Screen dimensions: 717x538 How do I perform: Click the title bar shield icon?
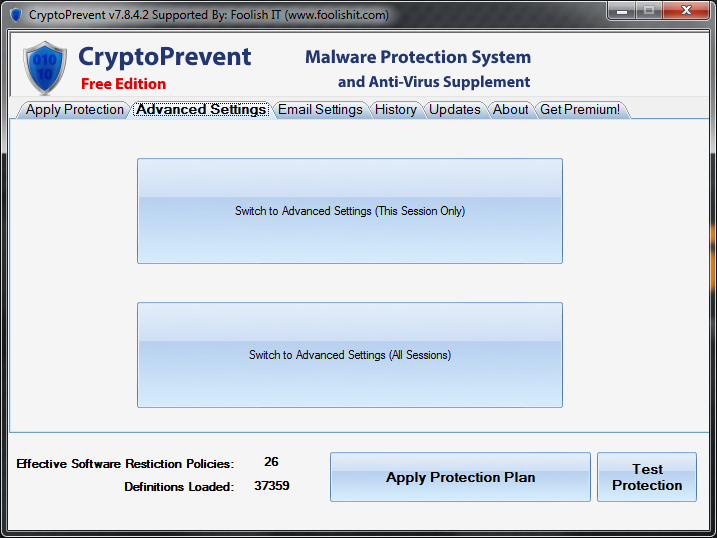pyautogui.click(x=16, y=15)
